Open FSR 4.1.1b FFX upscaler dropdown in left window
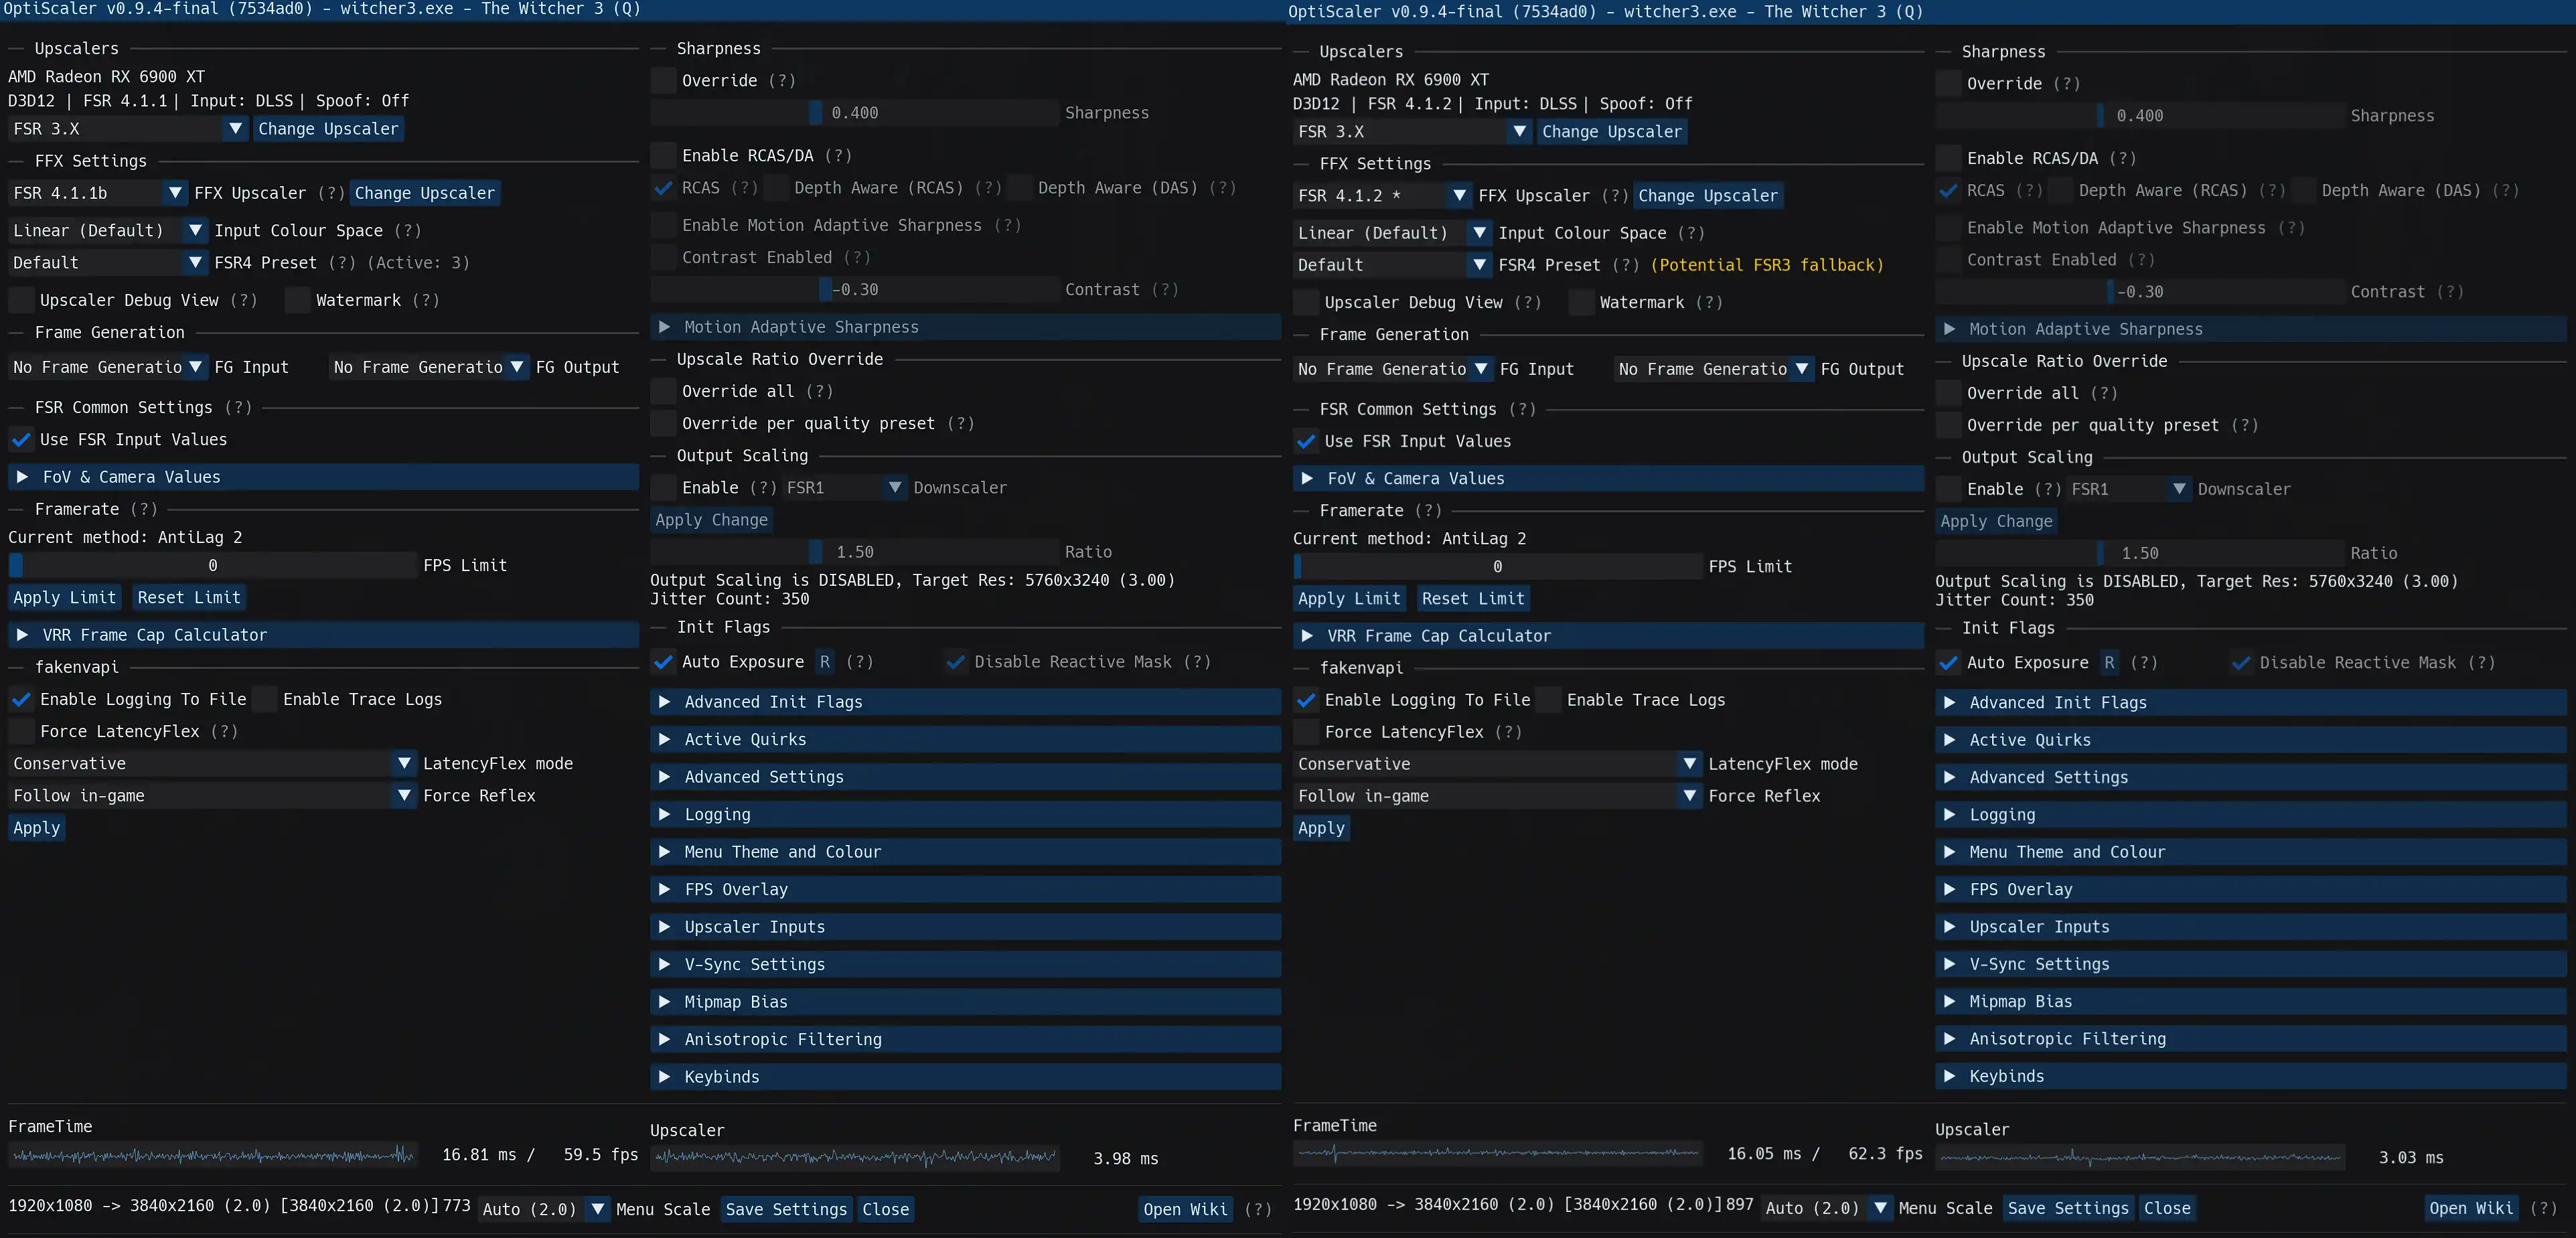Viewport: 2576px width, 1238px height. (98, 193)
